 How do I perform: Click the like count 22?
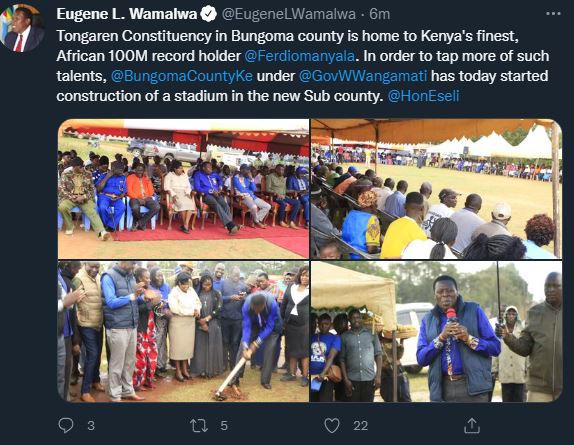click(360, 426)
